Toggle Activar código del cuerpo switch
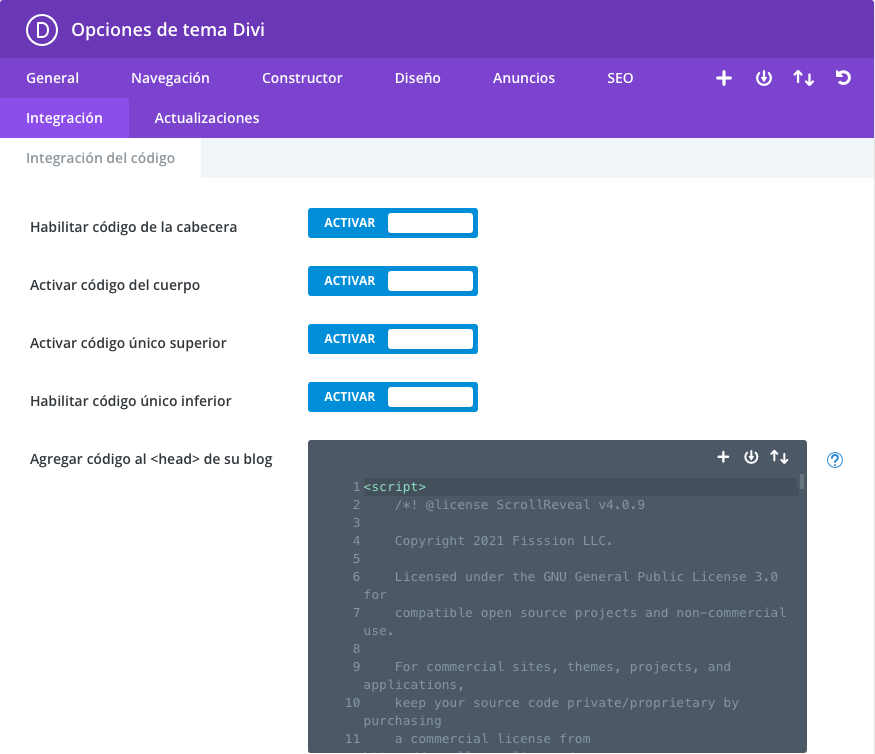 (393, 281)
